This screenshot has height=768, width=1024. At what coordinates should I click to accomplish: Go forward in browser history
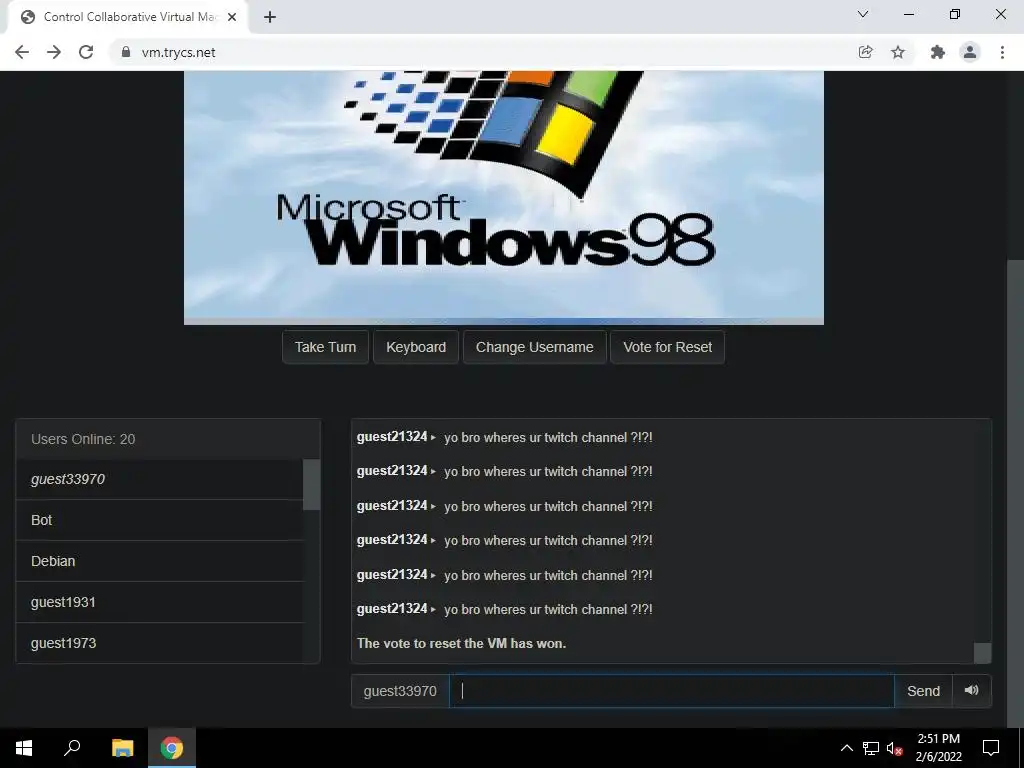54,52
